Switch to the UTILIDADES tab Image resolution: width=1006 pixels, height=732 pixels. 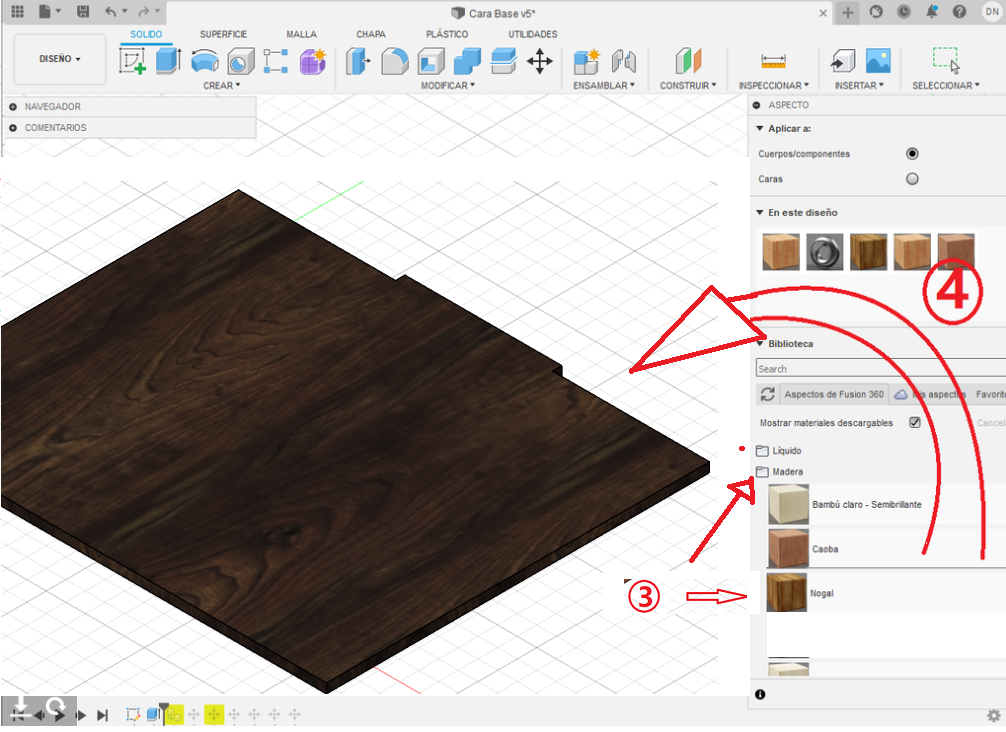pos(533,34)
